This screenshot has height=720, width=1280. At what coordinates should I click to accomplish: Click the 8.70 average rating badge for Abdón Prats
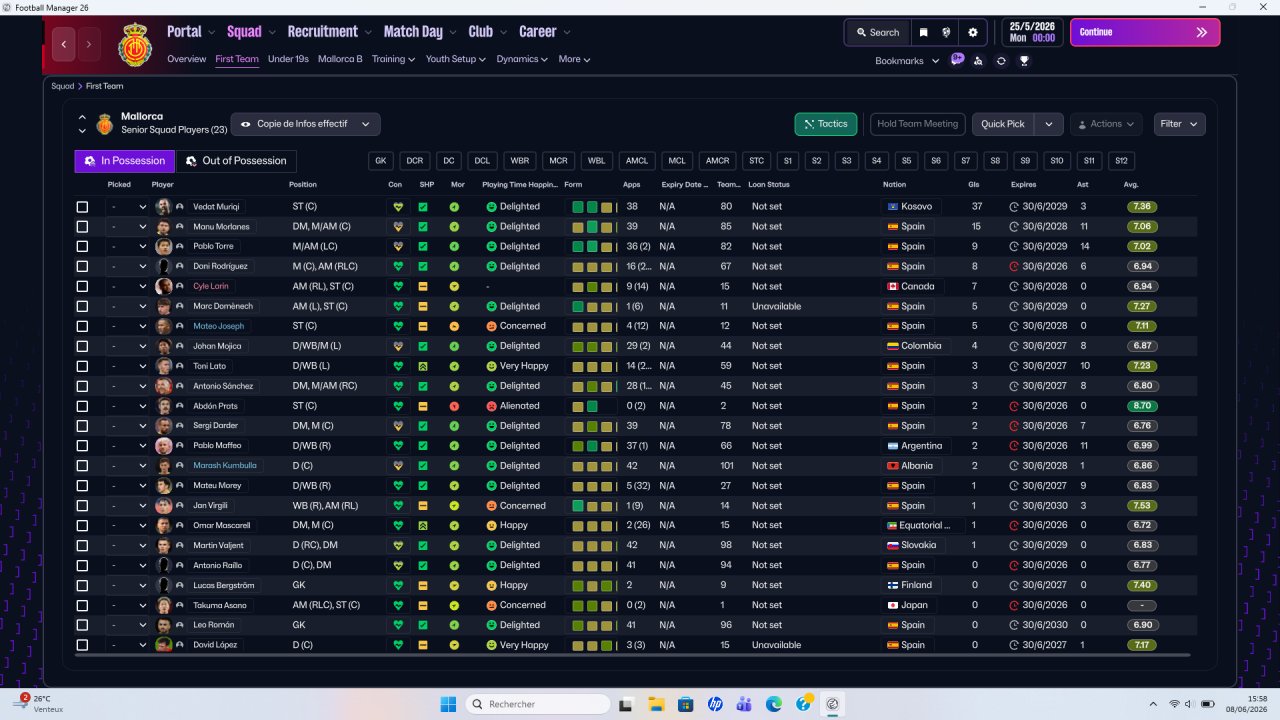[1141, 406]
